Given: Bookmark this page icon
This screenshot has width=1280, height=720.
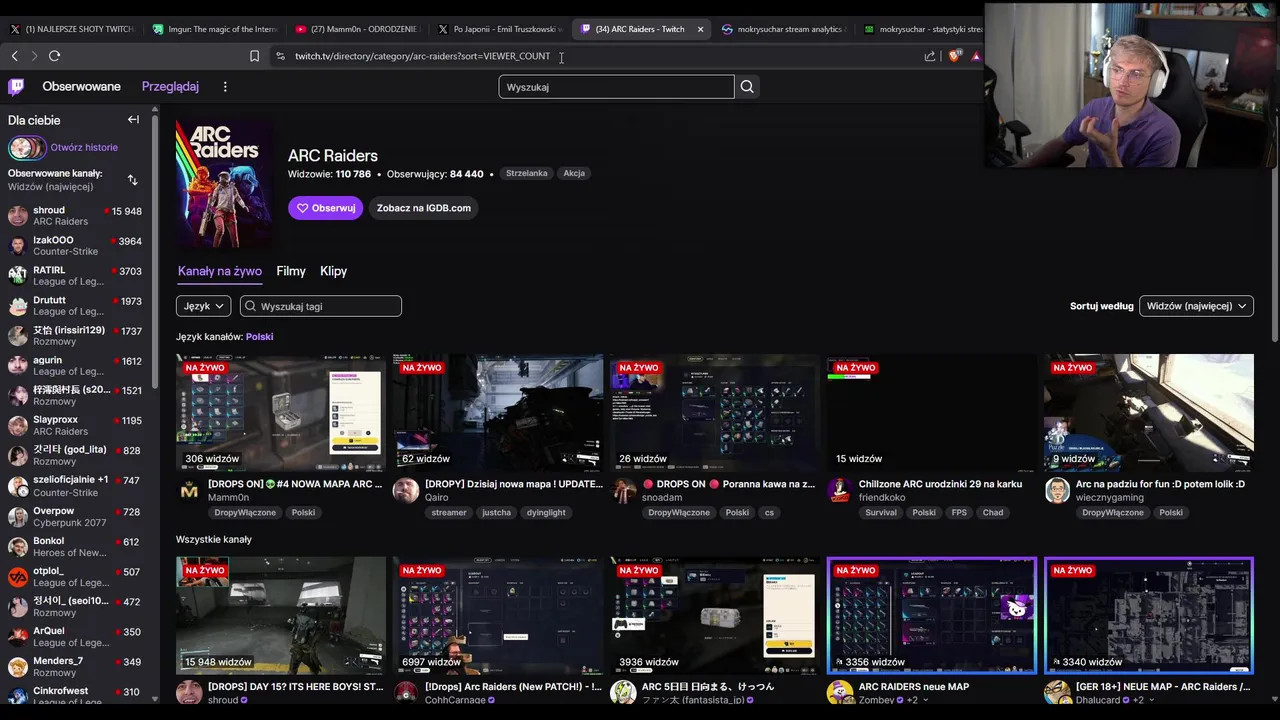Looking at the screenshot, I should point(254,56).
